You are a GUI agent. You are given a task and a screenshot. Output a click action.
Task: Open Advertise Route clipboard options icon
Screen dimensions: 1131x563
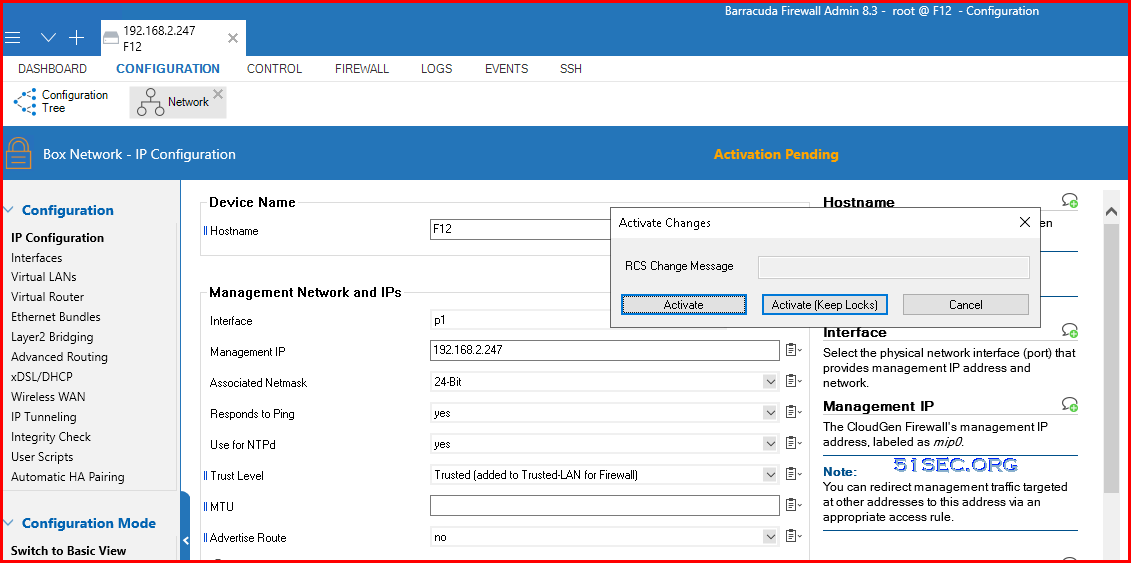(793, 536)
